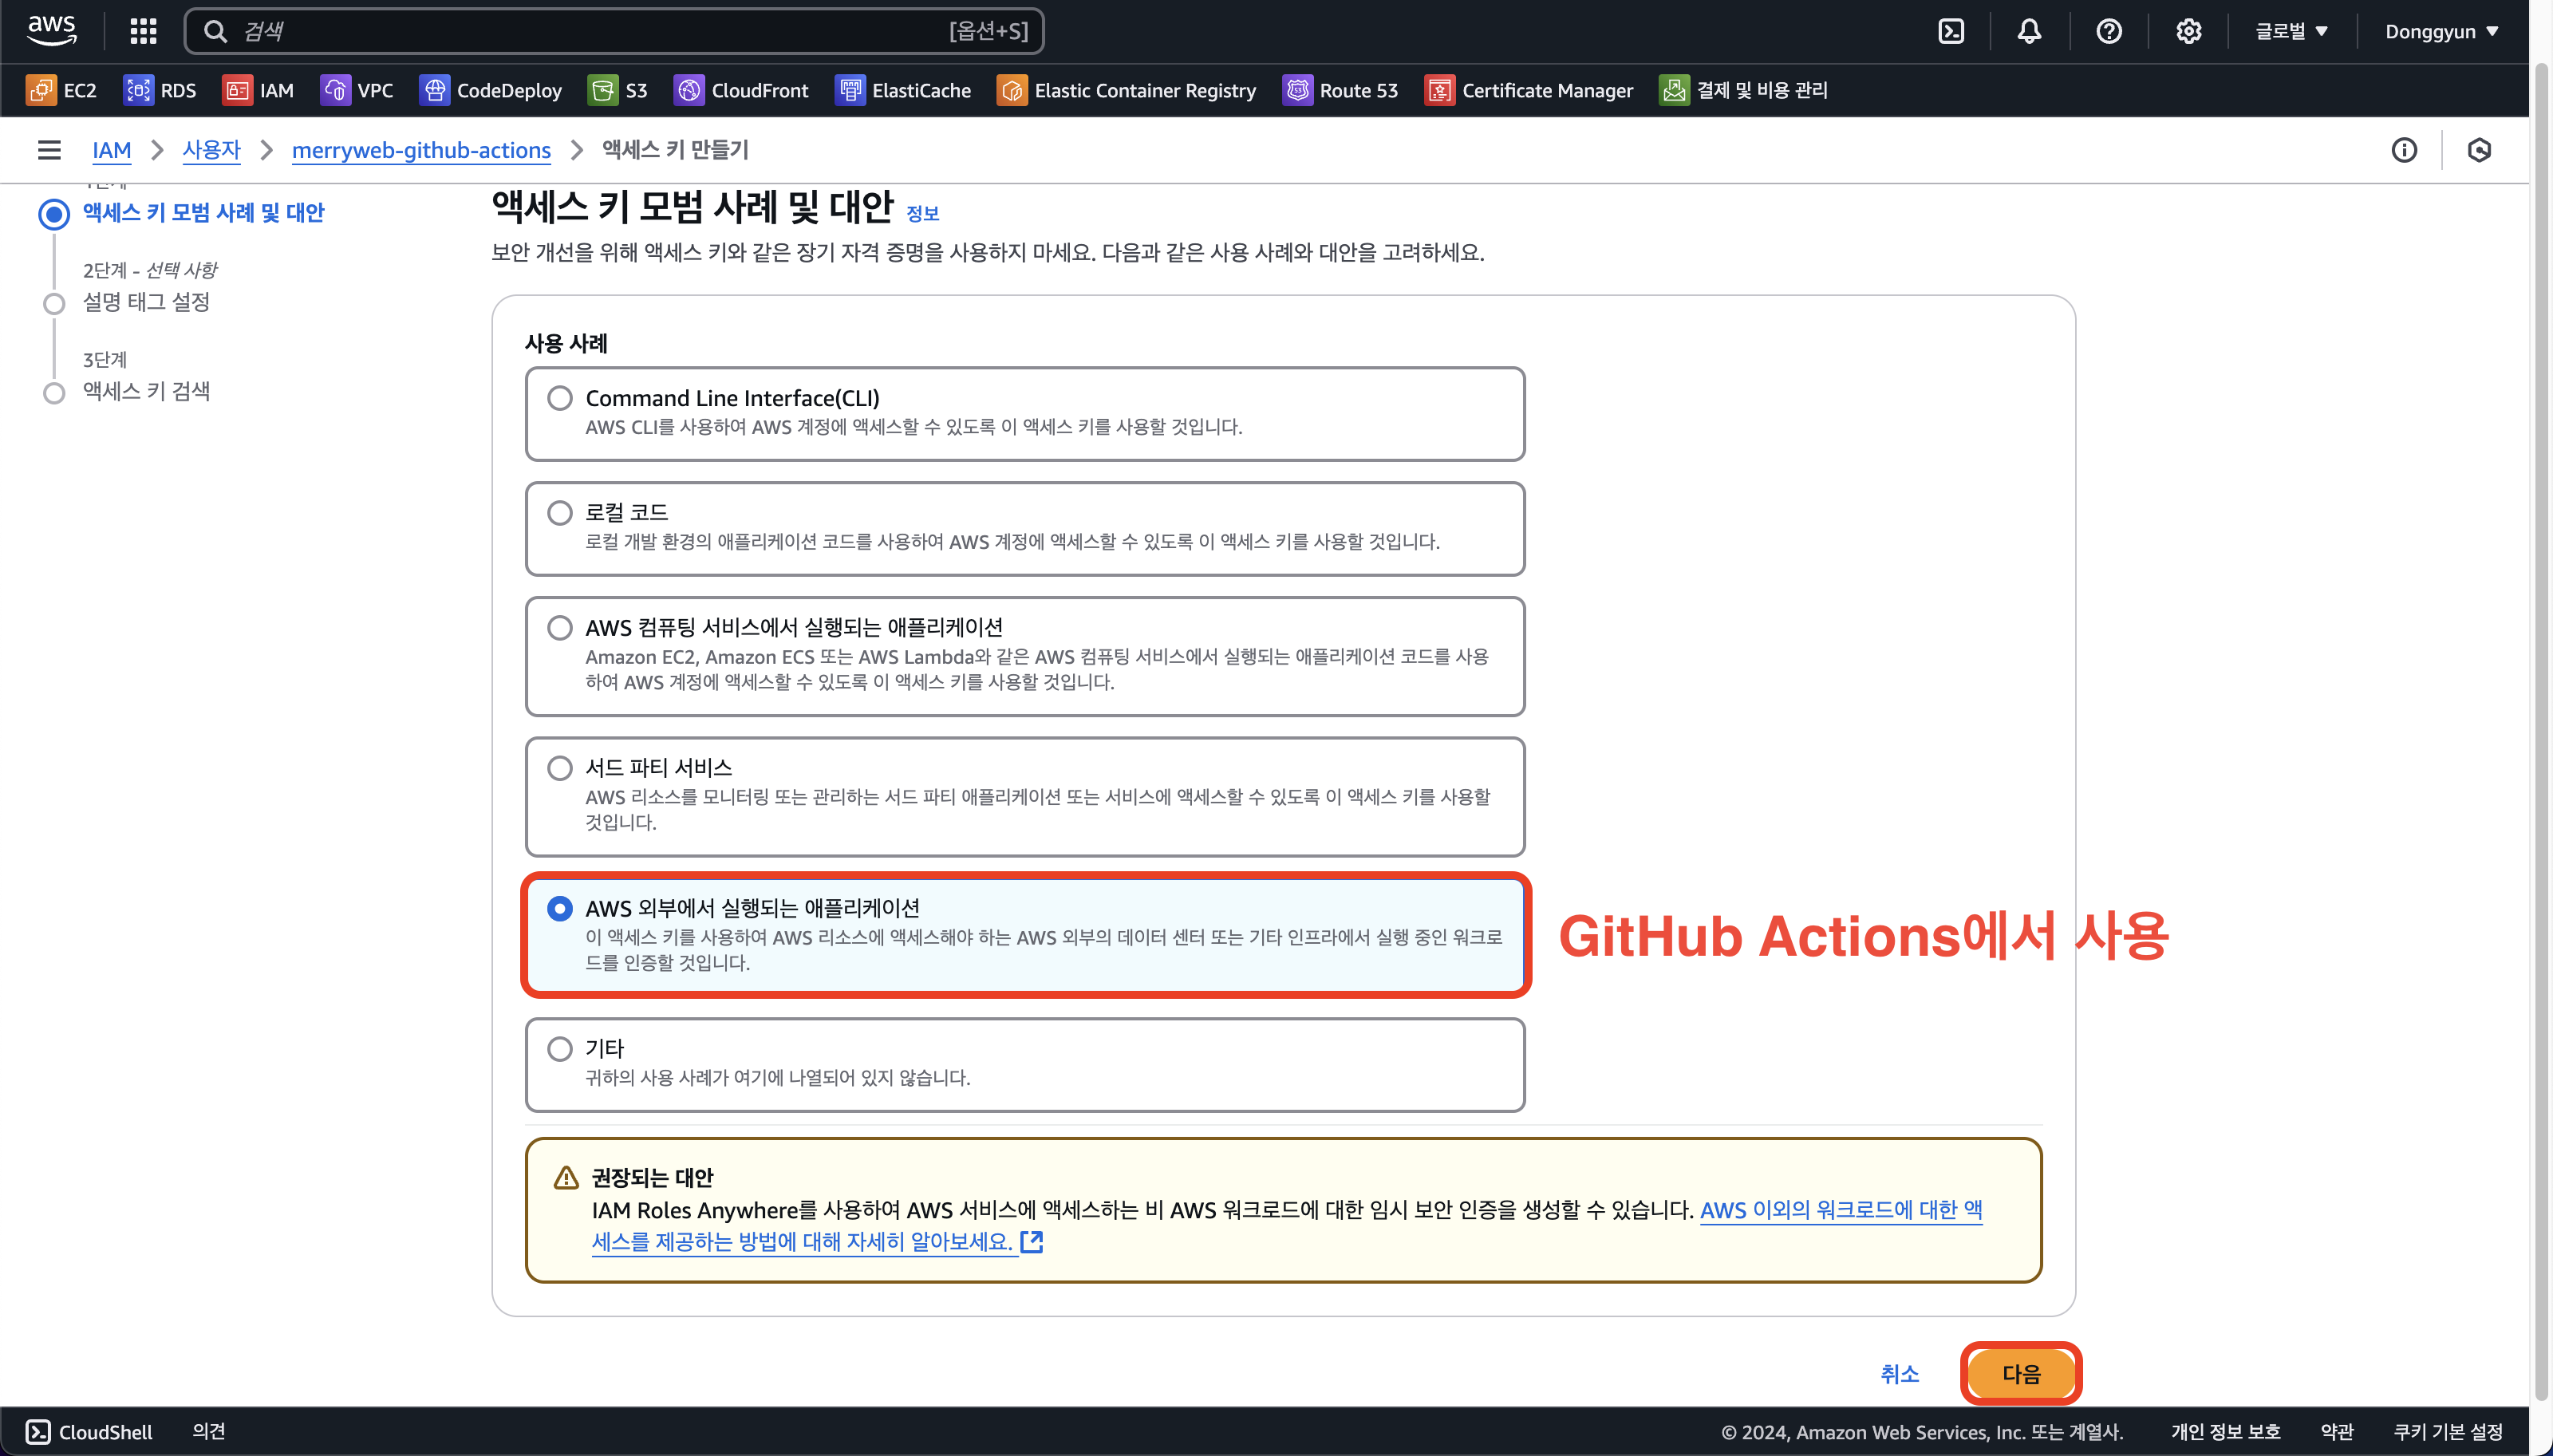
Task: Toggle the side navigation hamburger menu
Action: (x=49, y=150)
